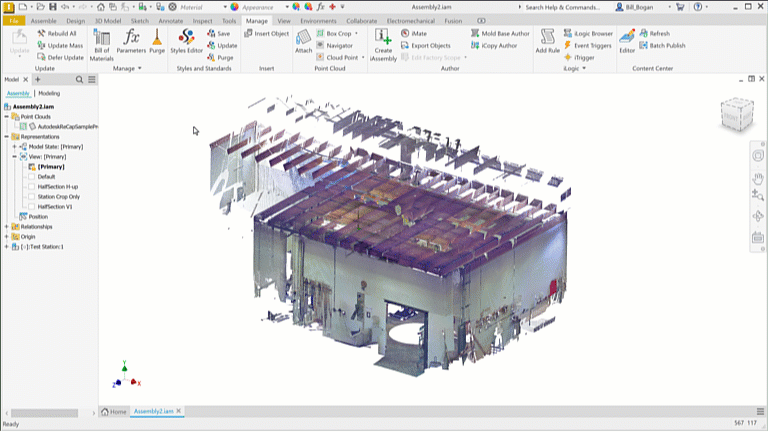Activate the Pan hand navigation tool
This screenshot has width=768, height=432.
[758, 178]
